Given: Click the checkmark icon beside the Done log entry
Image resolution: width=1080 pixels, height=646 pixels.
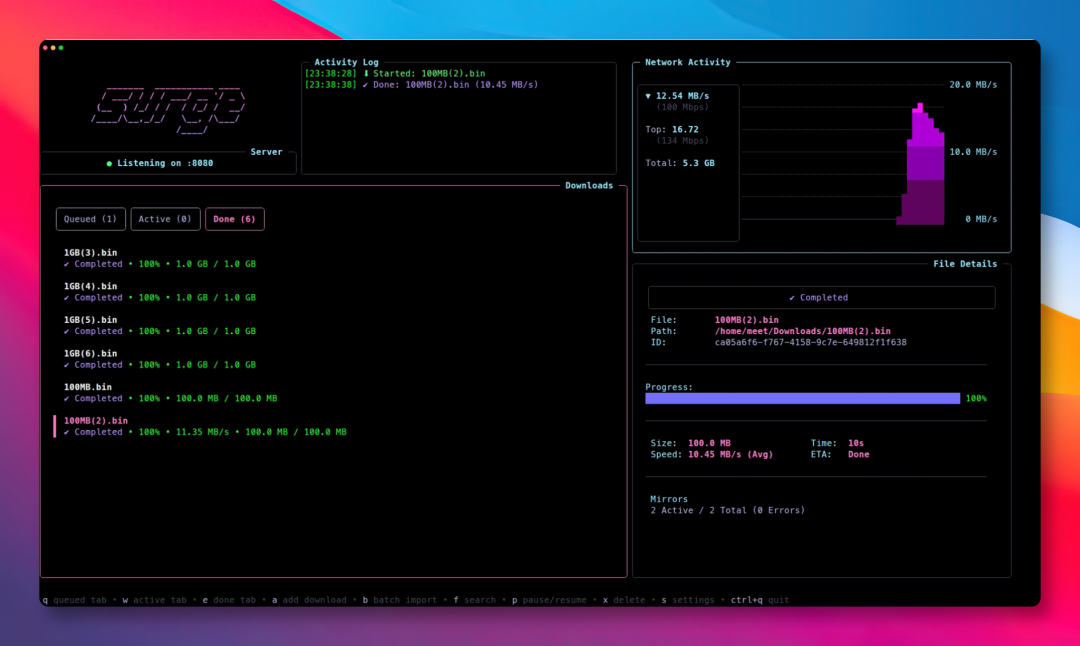Looking at the screenshot, I should pyautogui.click(x=366, y=85).
